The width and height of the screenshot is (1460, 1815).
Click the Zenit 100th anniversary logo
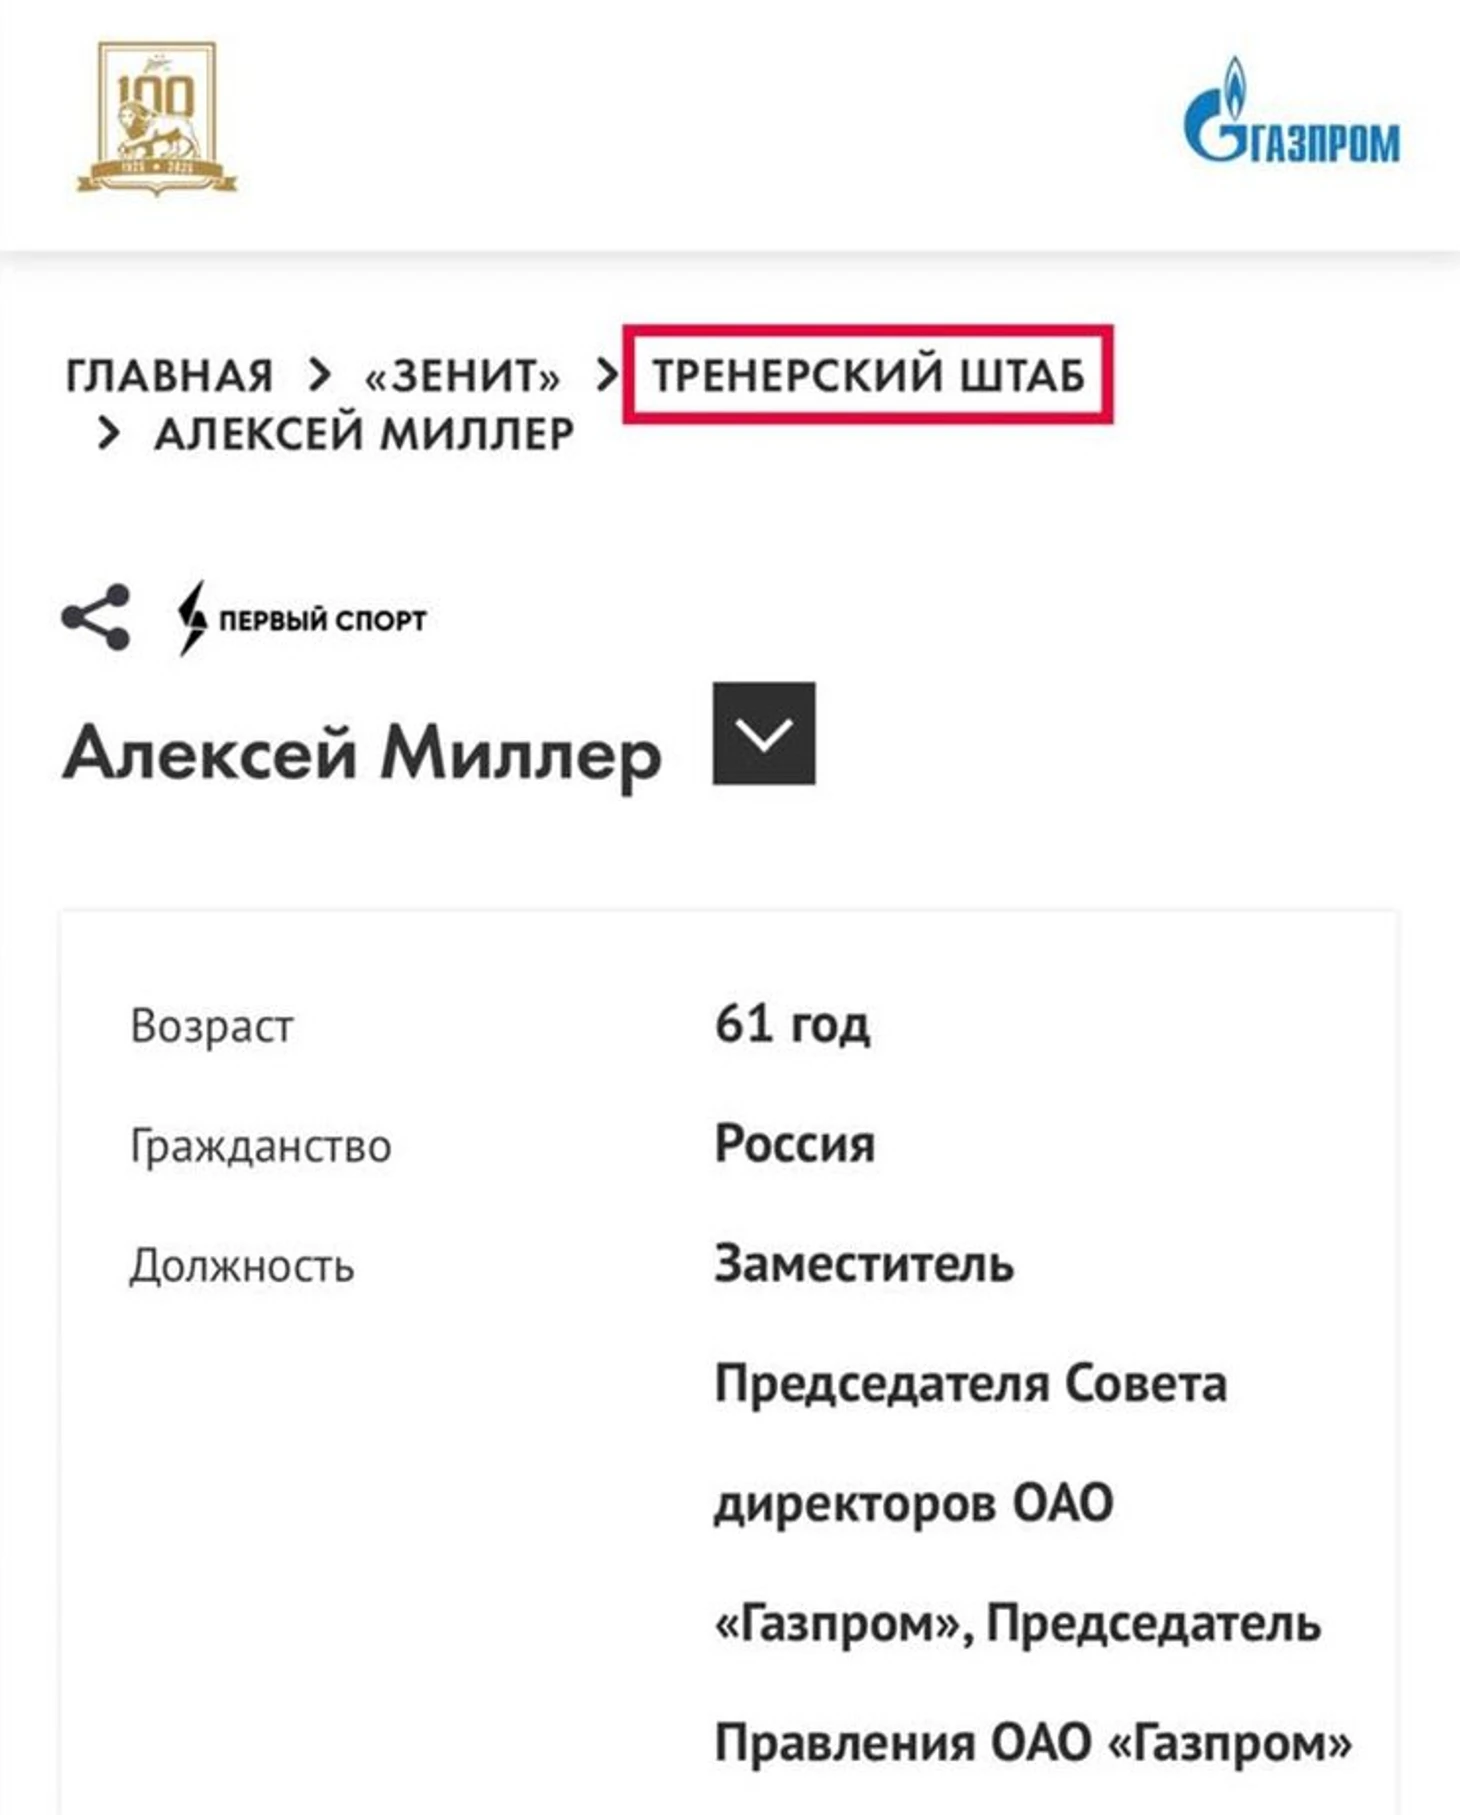pos(157,118)
